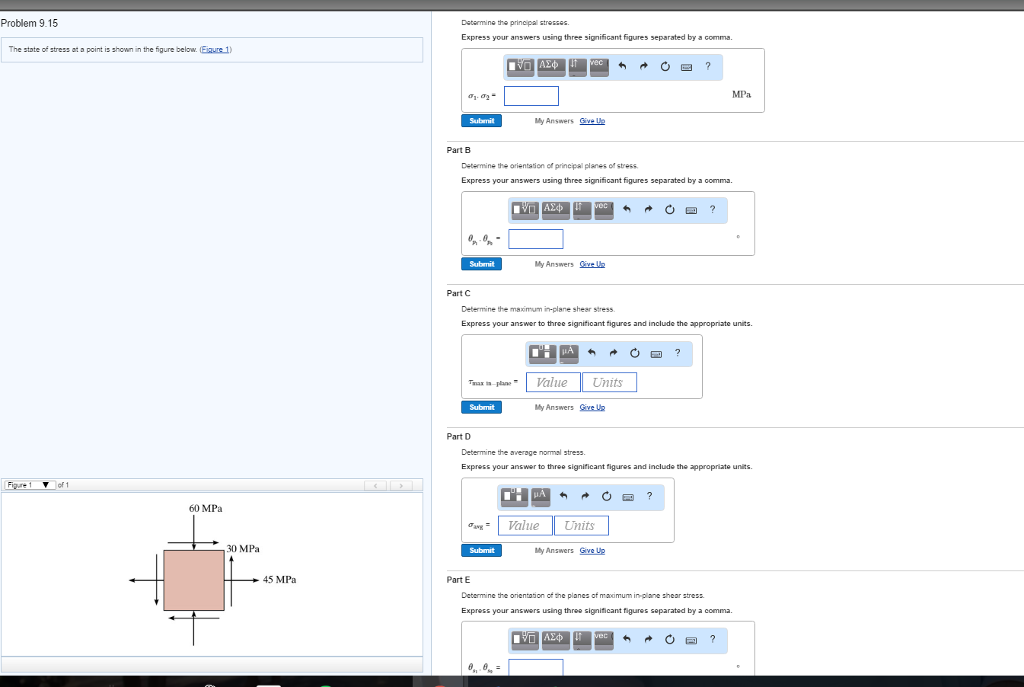Show keyboard shortcuts in Part A toolbar
Screen dimensions: 1024x687
(686, 67)
